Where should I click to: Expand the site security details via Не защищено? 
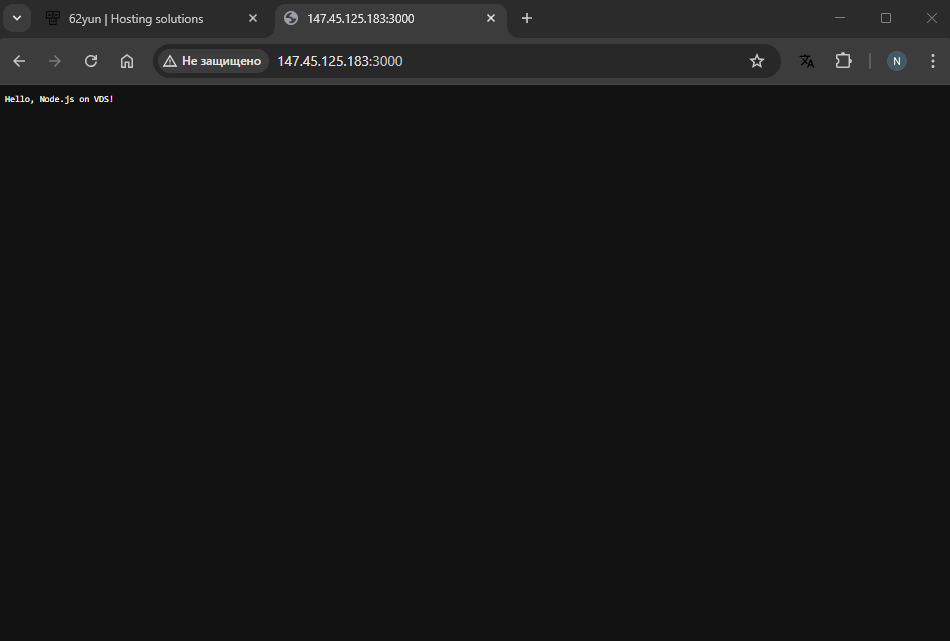[x=213, y=61]
